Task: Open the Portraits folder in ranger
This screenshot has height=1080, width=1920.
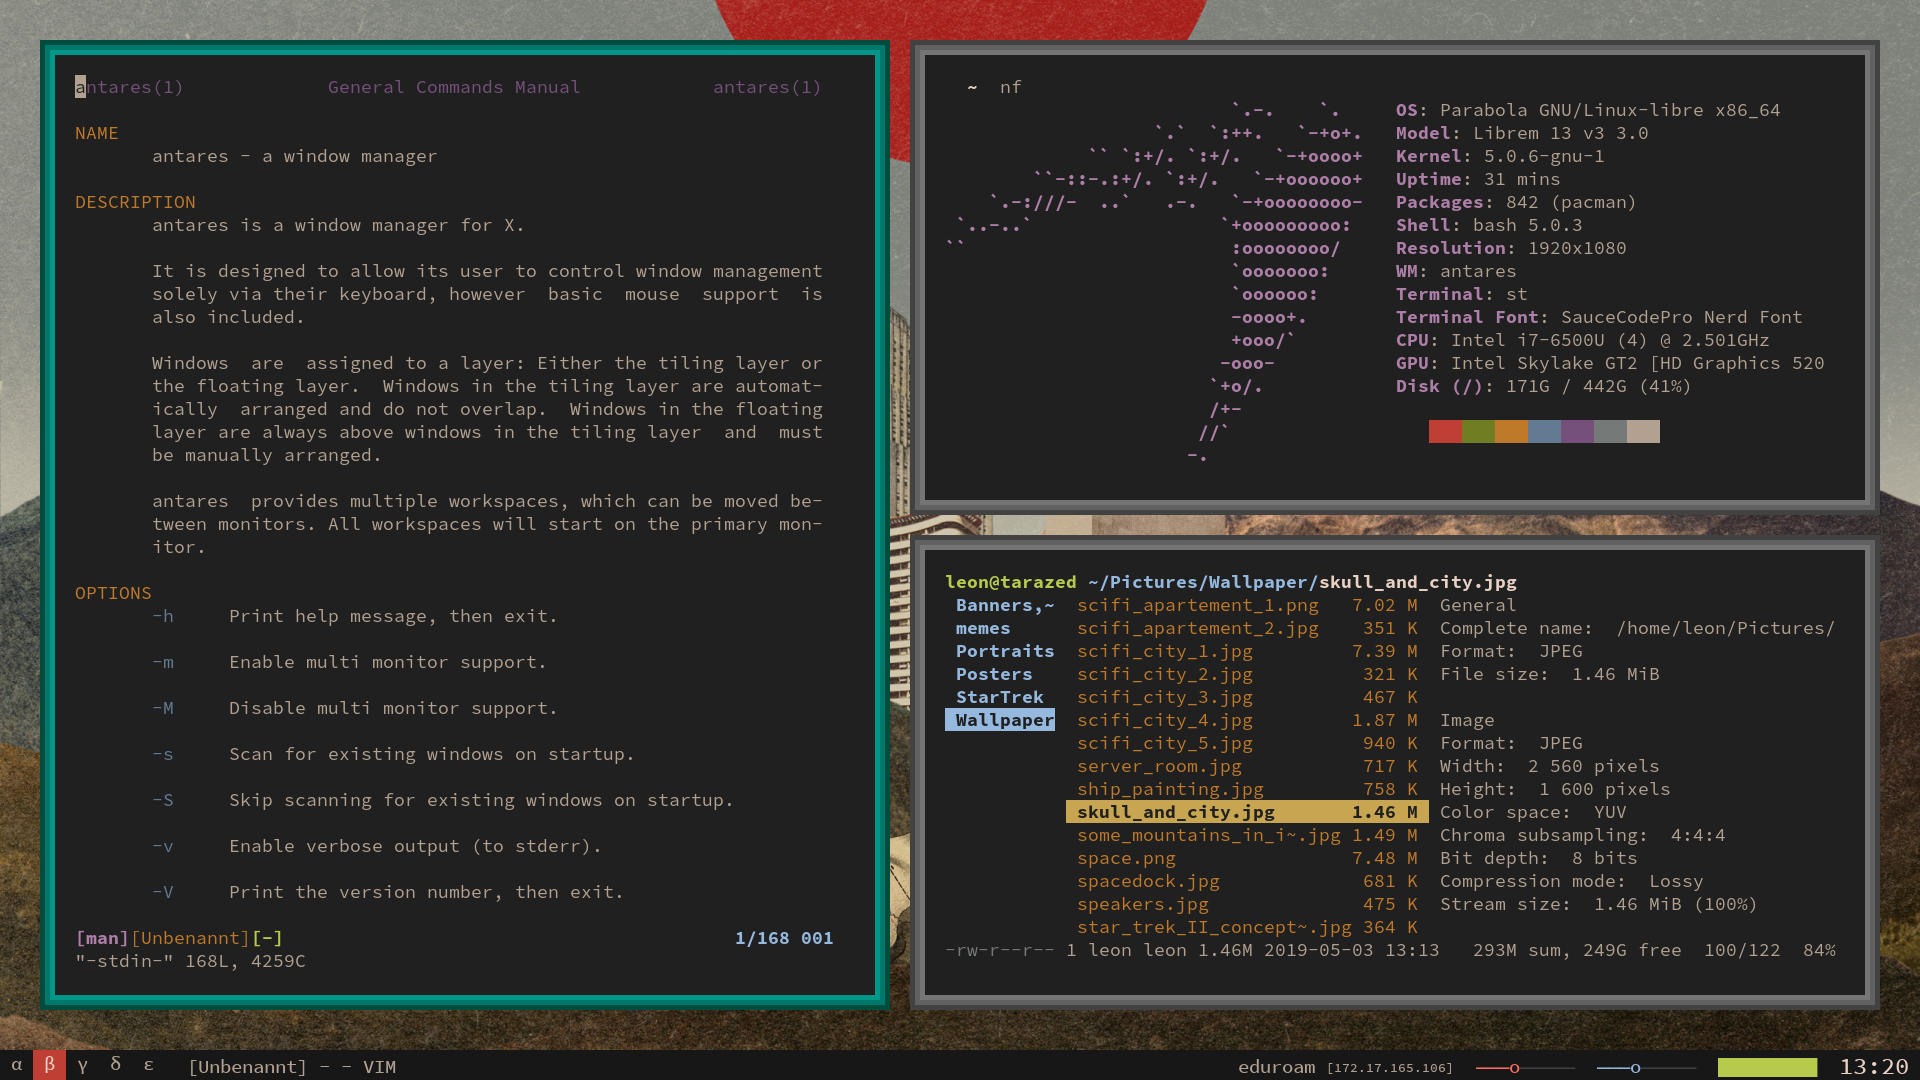Action: point(1004,651)
